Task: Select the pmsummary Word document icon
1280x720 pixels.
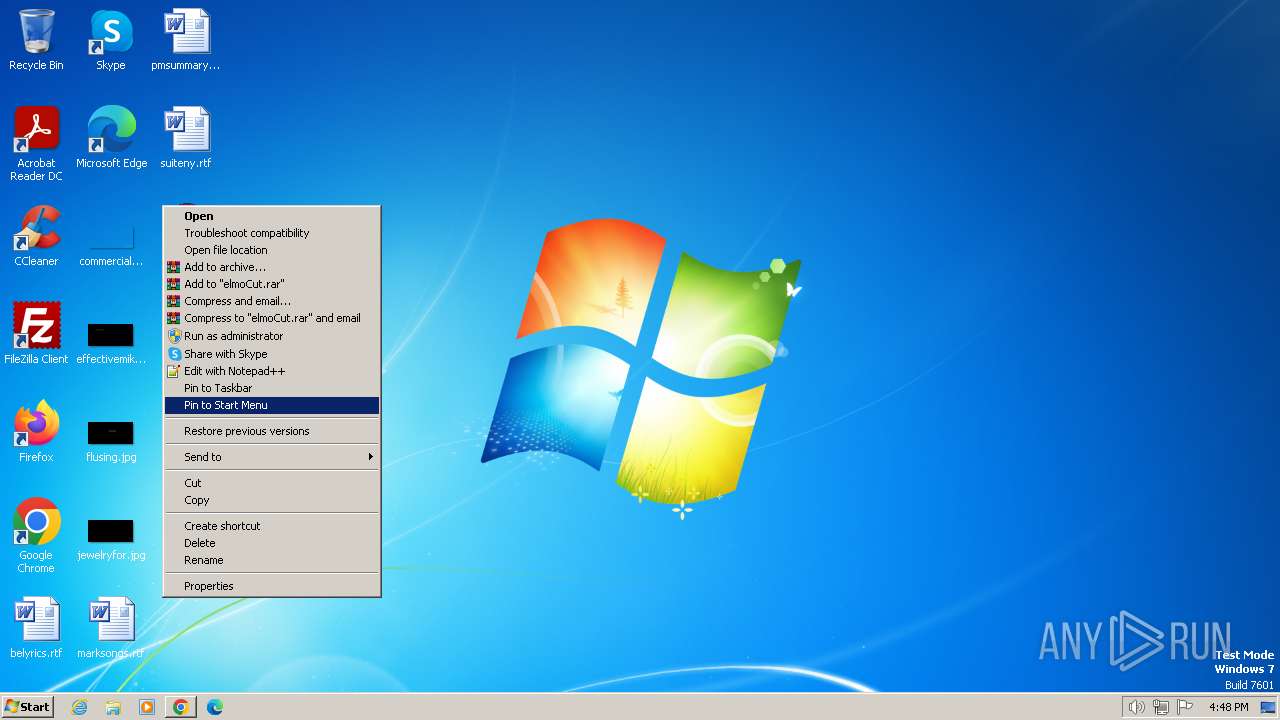Action: [186, 40]
